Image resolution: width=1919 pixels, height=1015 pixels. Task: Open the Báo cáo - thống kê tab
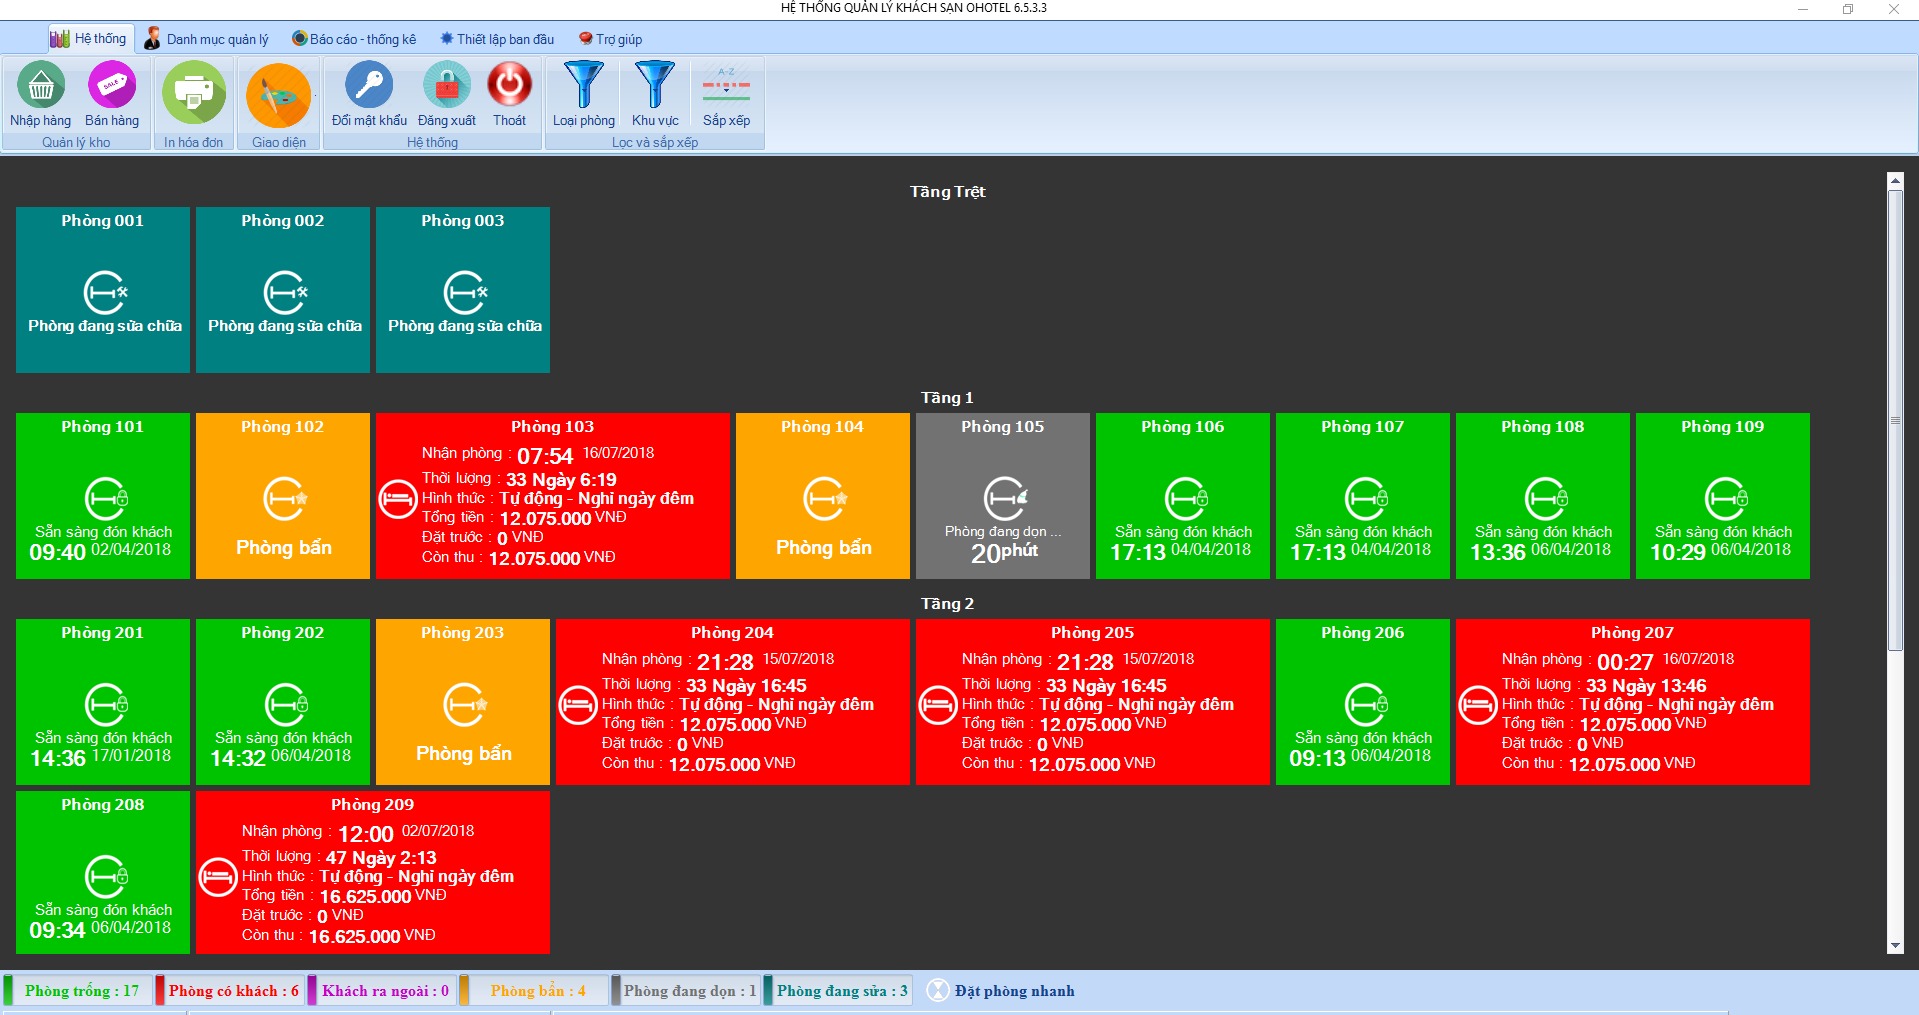[354, 39]
